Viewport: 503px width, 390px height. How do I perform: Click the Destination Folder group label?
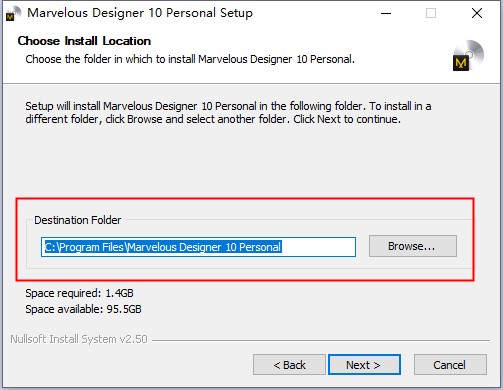pyautogui.click(x=77, y=220)
